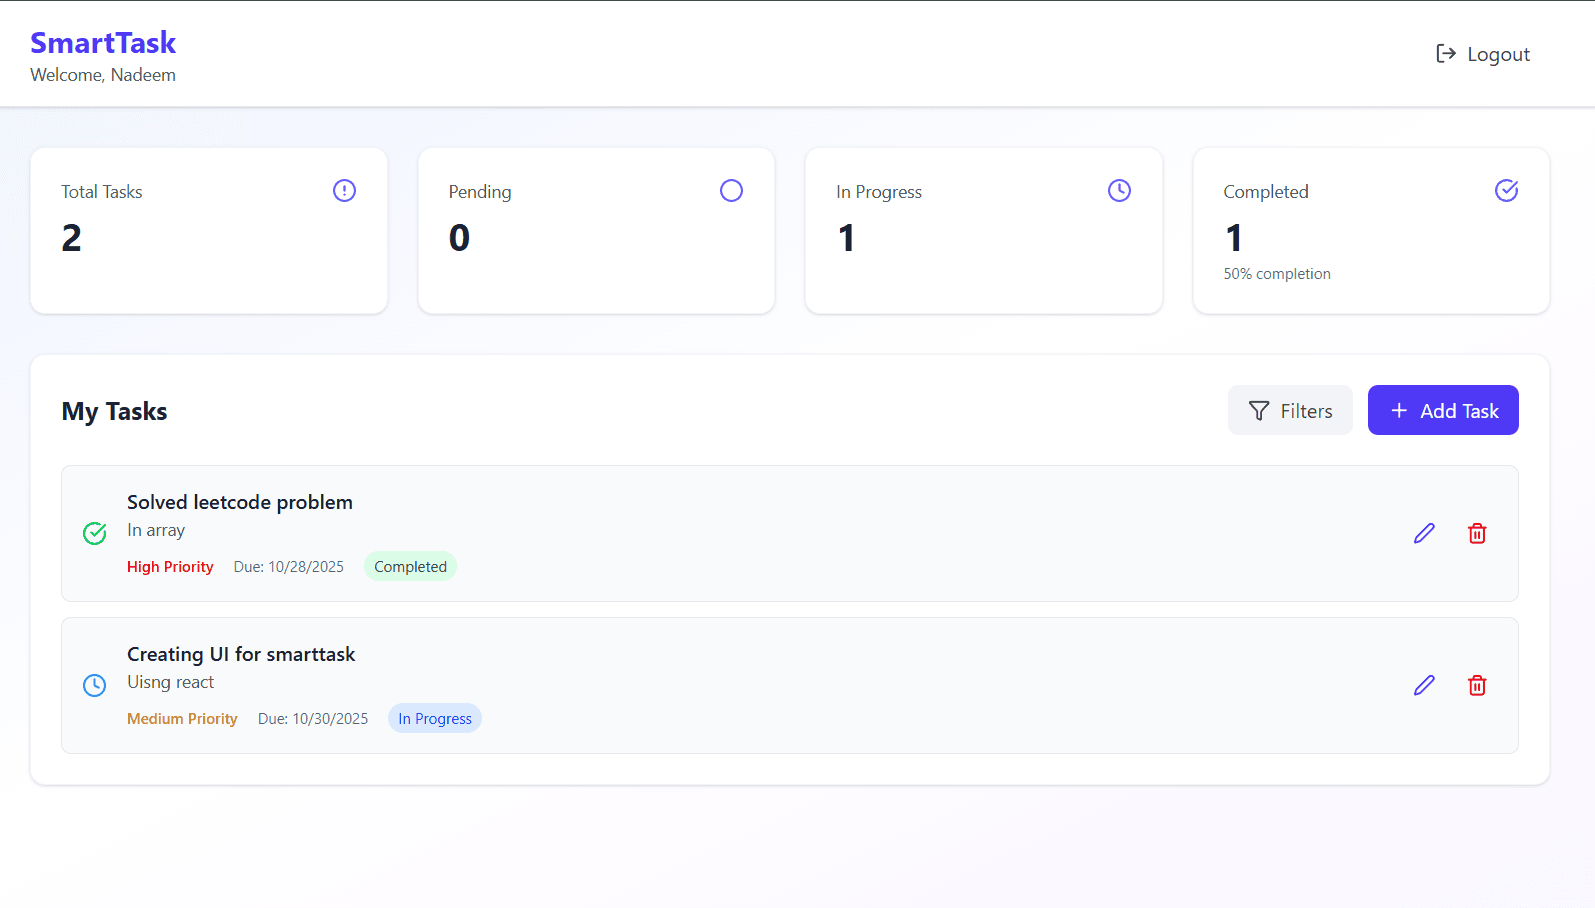Image resolution: width=1595 pixels, height=908 pixels.
Task: Click trash icon for Creating UI for smarttask
Action: 1477,685
